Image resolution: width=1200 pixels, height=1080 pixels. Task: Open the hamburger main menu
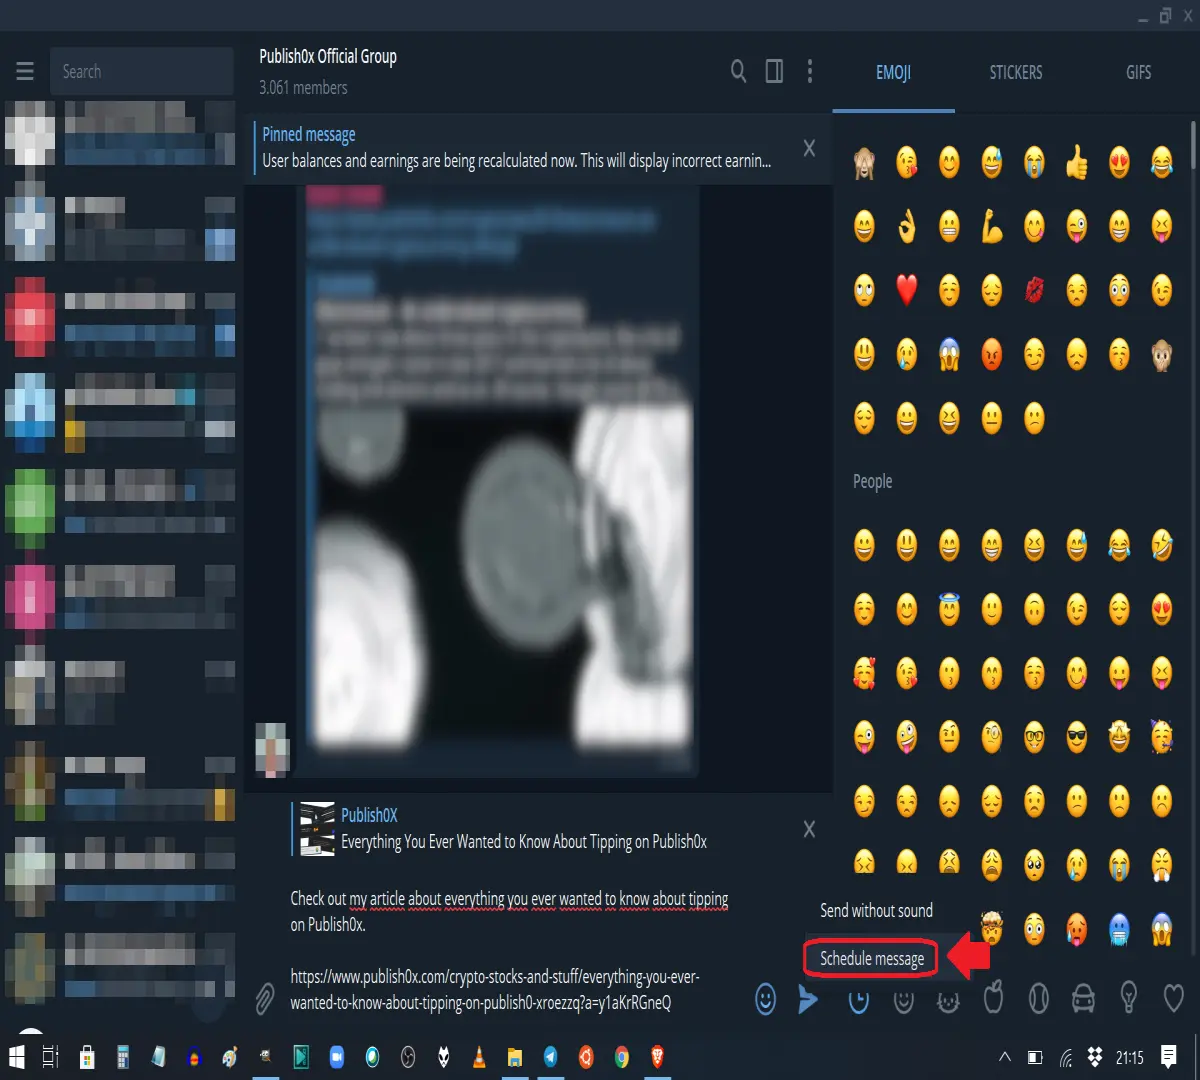coord(25,71)
